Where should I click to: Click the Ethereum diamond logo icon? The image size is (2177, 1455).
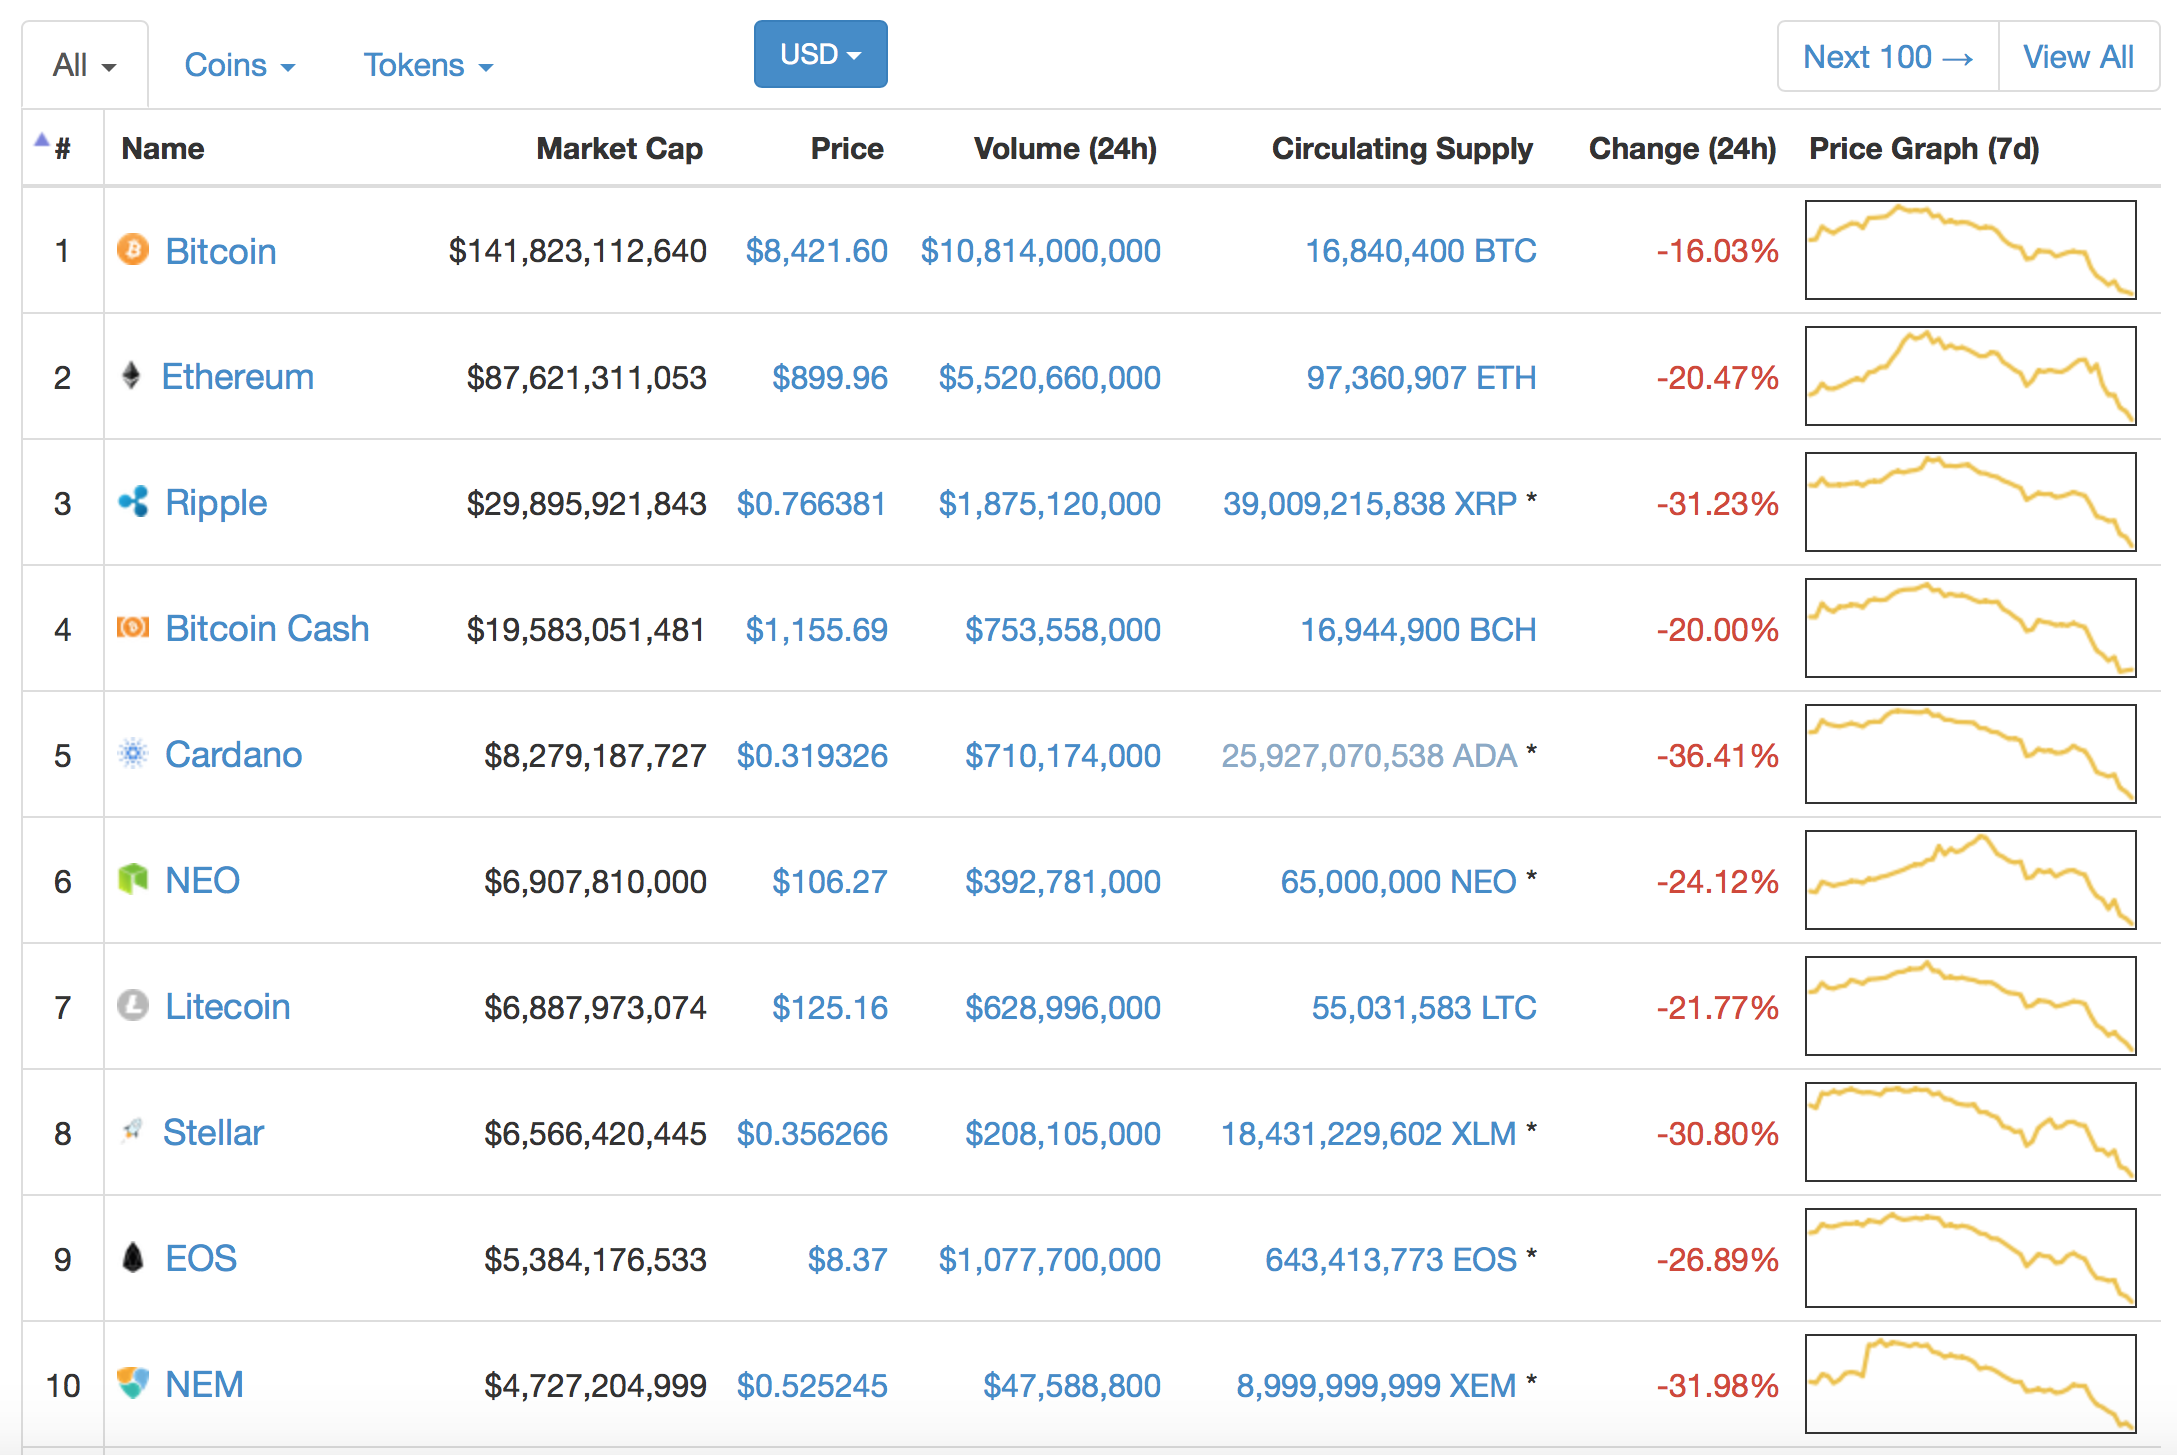[x=131, y=376]
